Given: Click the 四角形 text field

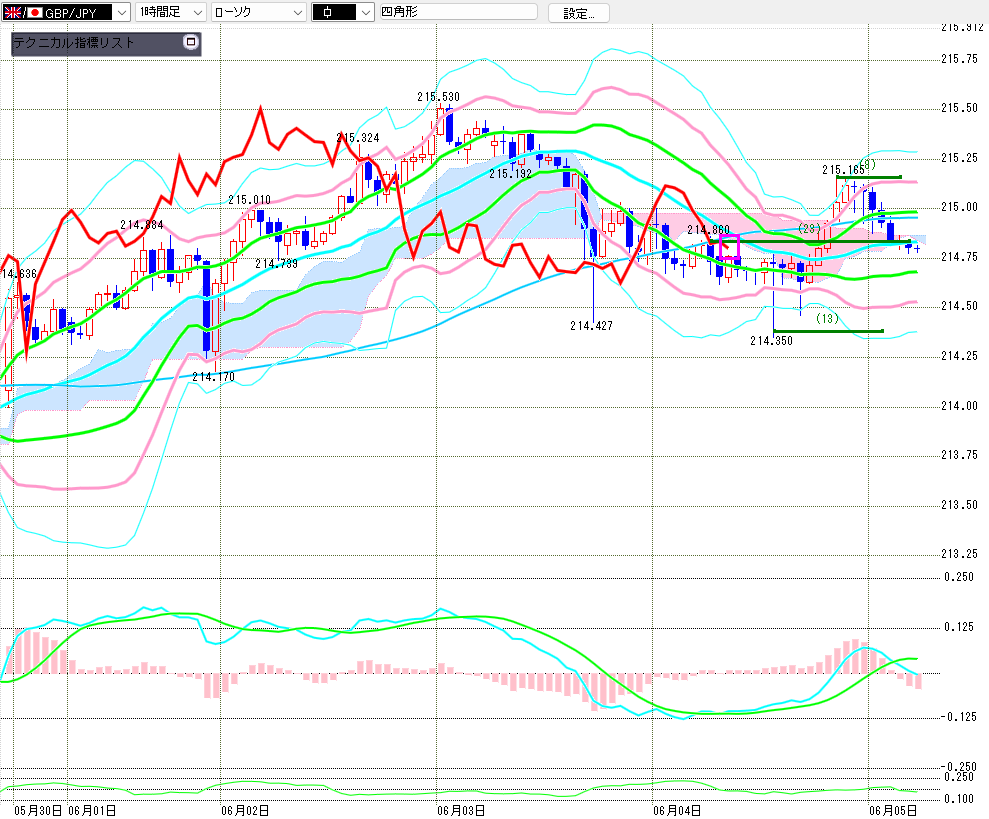Looking at the screenshot, I should pyautogui.click(x=459, y=11).
